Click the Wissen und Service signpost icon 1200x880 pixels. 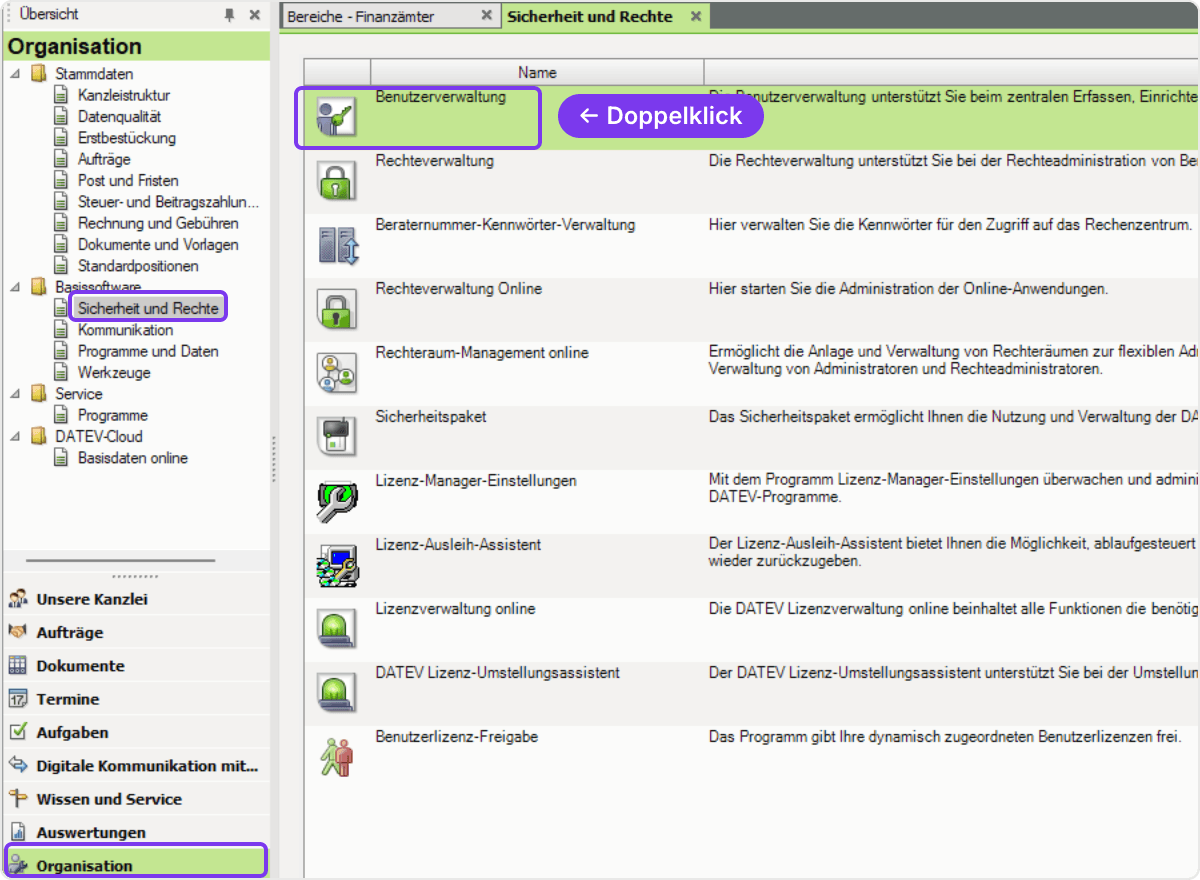pos(18,798)
